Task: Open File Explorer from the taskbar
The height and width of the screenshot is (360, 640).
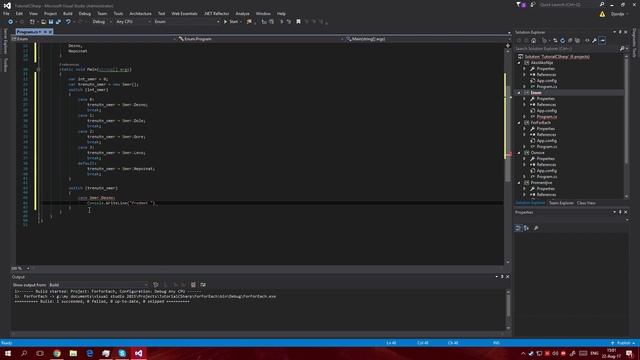Action: (73, 353)
